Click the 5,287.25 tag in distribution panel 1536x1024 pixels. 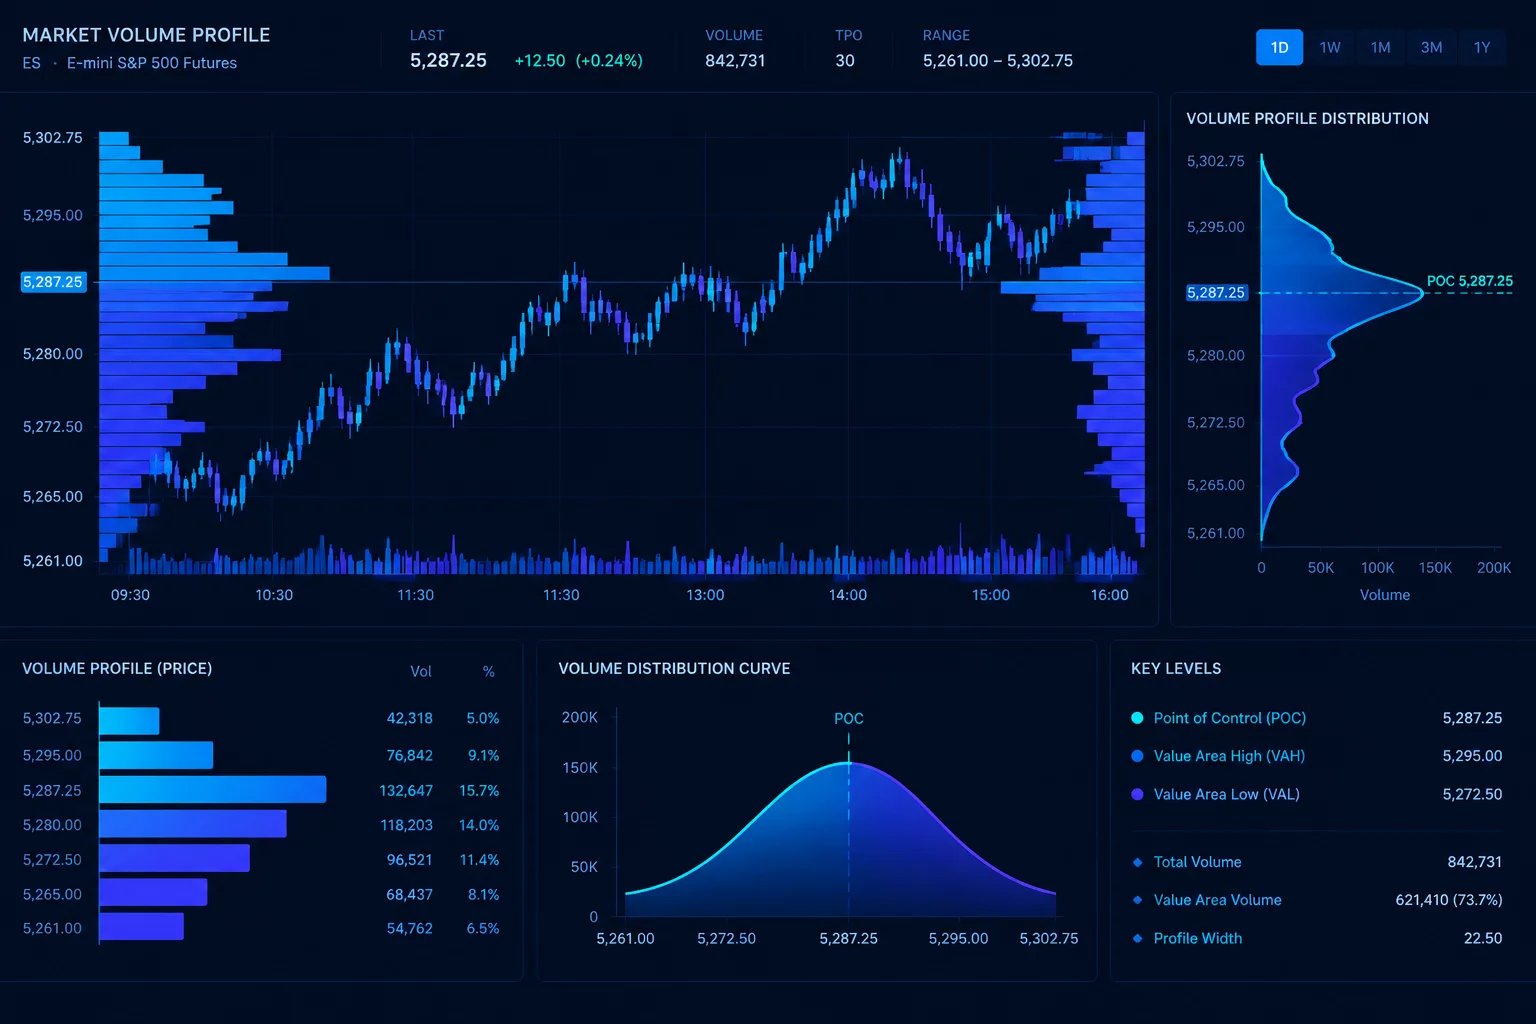(x=1216, y=293)
